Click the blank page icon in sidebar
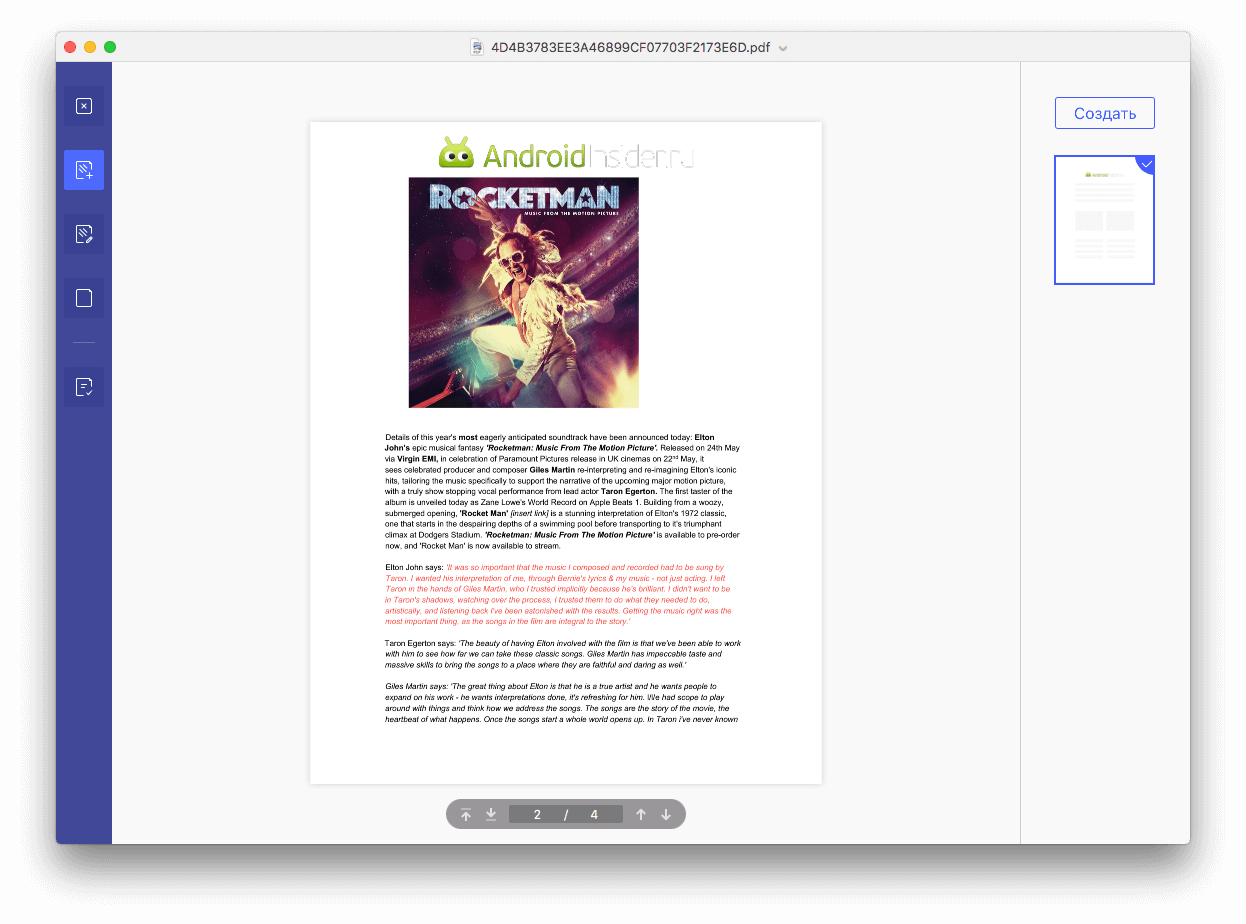Image resolution: width=1246 pixels, height=924 pixels. pos(84,298)
